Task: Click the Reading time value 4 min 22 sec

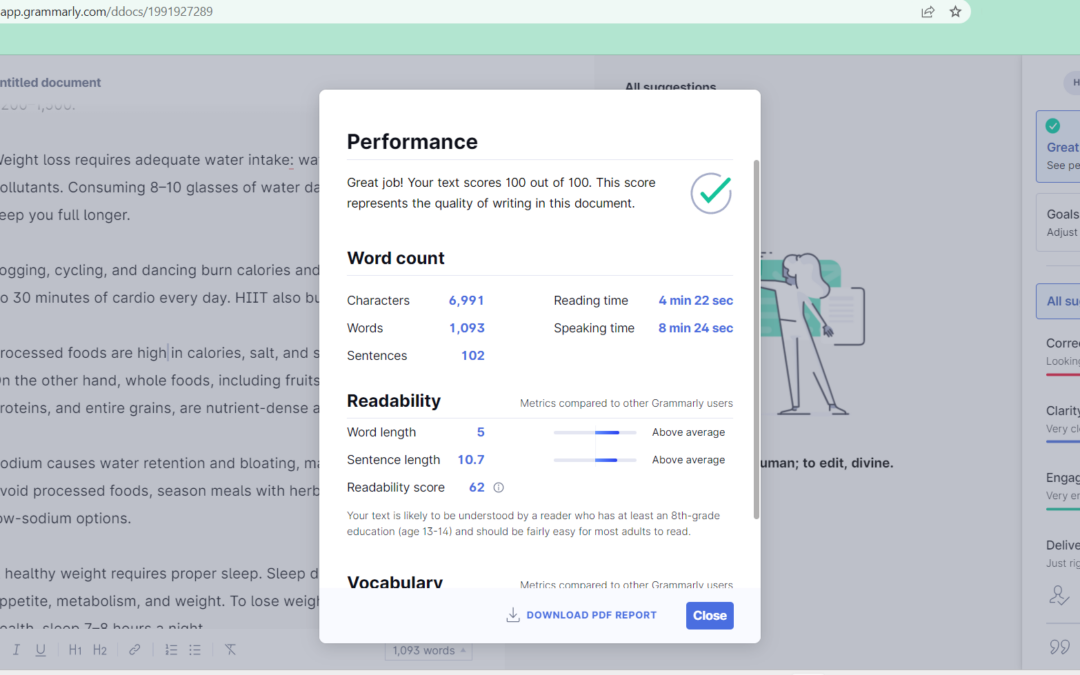Action: click(x=696, y=300)
